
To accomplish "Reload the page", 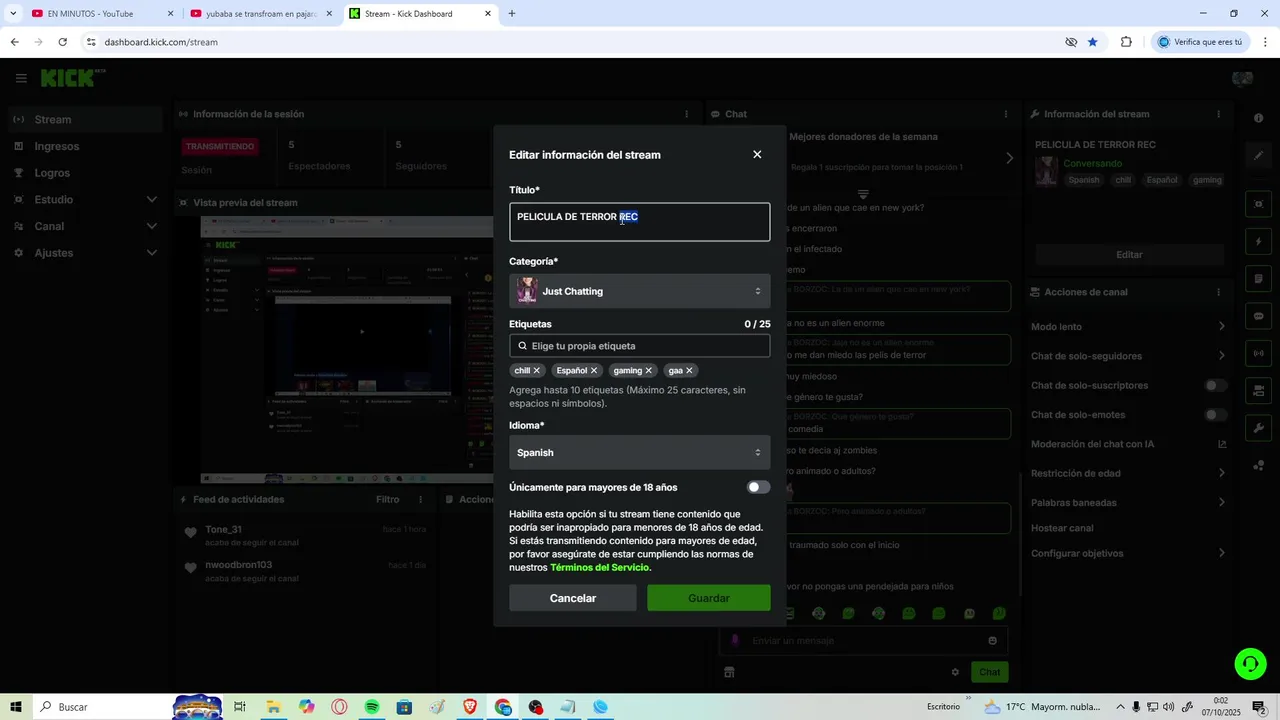I will point(62,42).
